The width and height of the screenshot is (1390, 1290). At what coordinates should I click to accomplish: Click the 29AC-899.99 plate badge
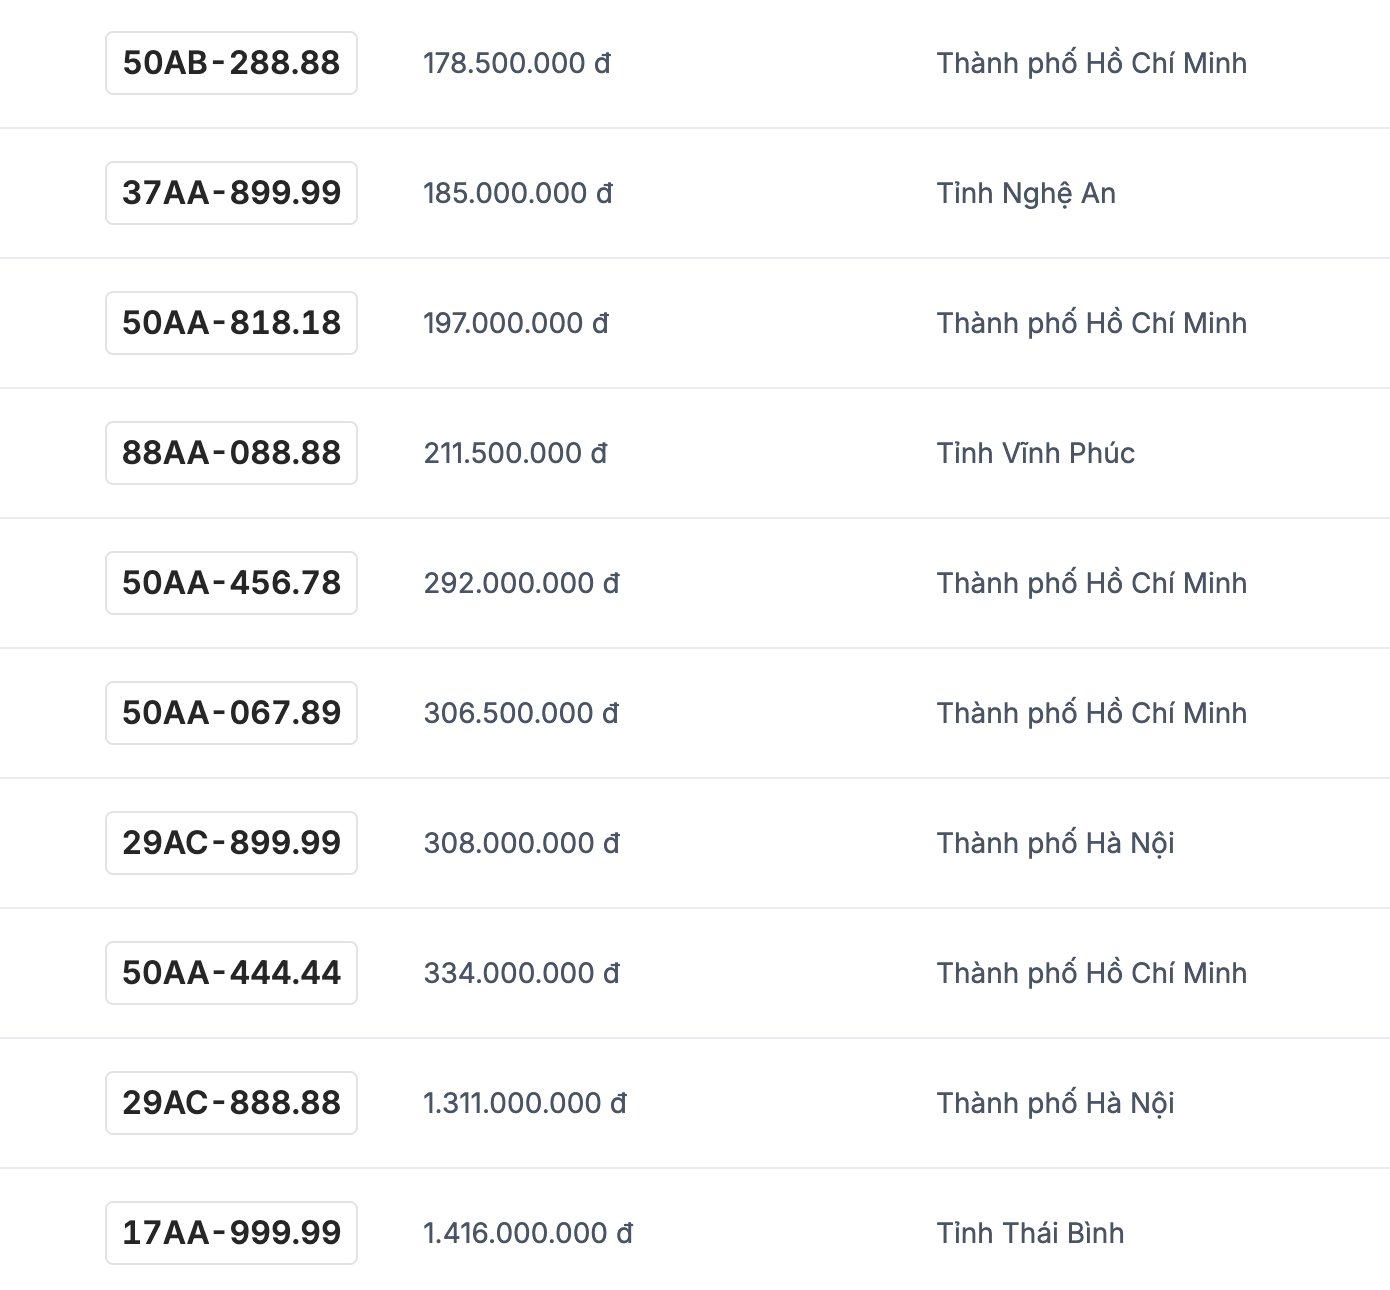click(x=231, y=843)
